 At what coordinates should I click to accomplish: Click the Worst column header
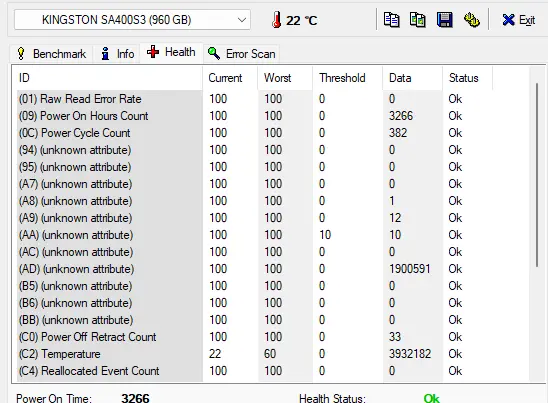pyautogui.click(x=285, y=78)
